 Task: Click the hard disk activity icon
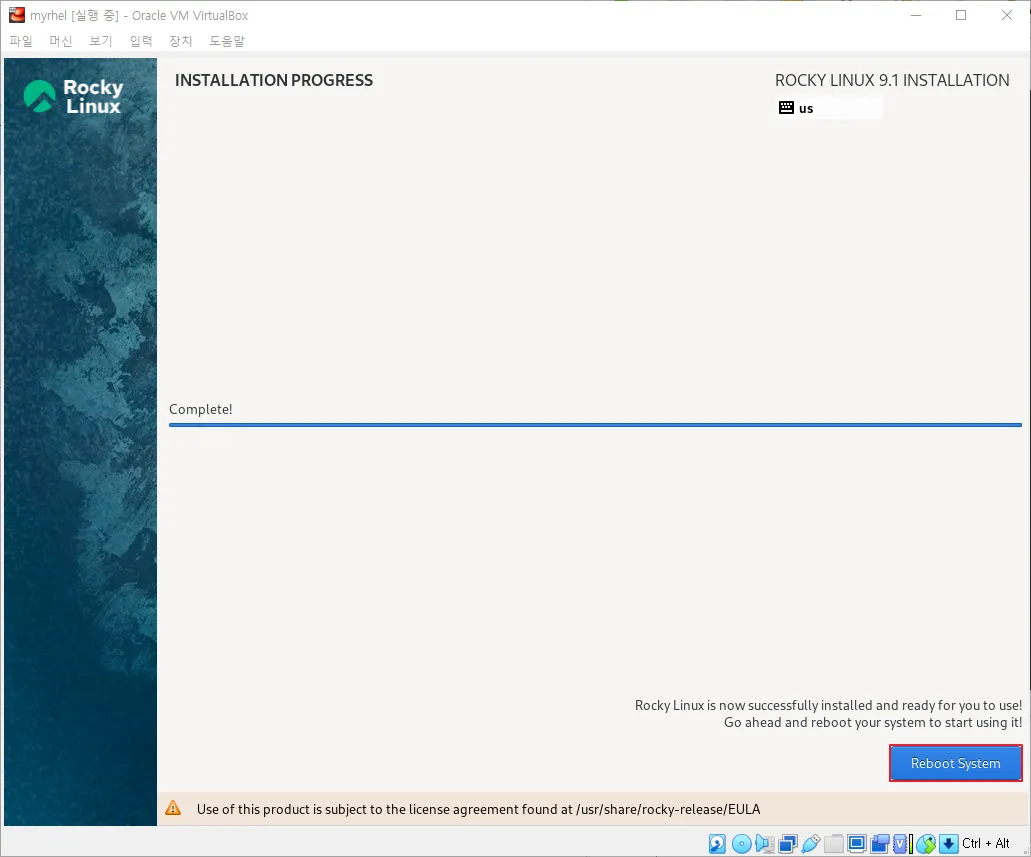pyautogui.click(x=717, y=843)
